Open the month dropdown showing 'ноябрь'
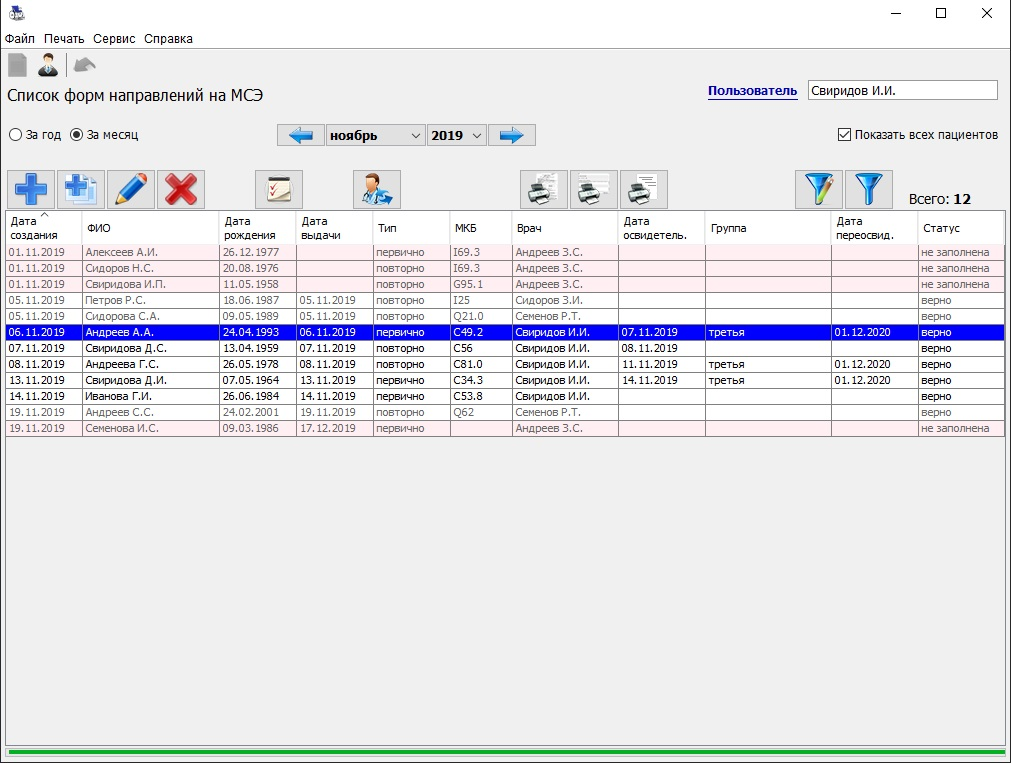Viewport: 1011px width, 763px height. pos(376,135)
